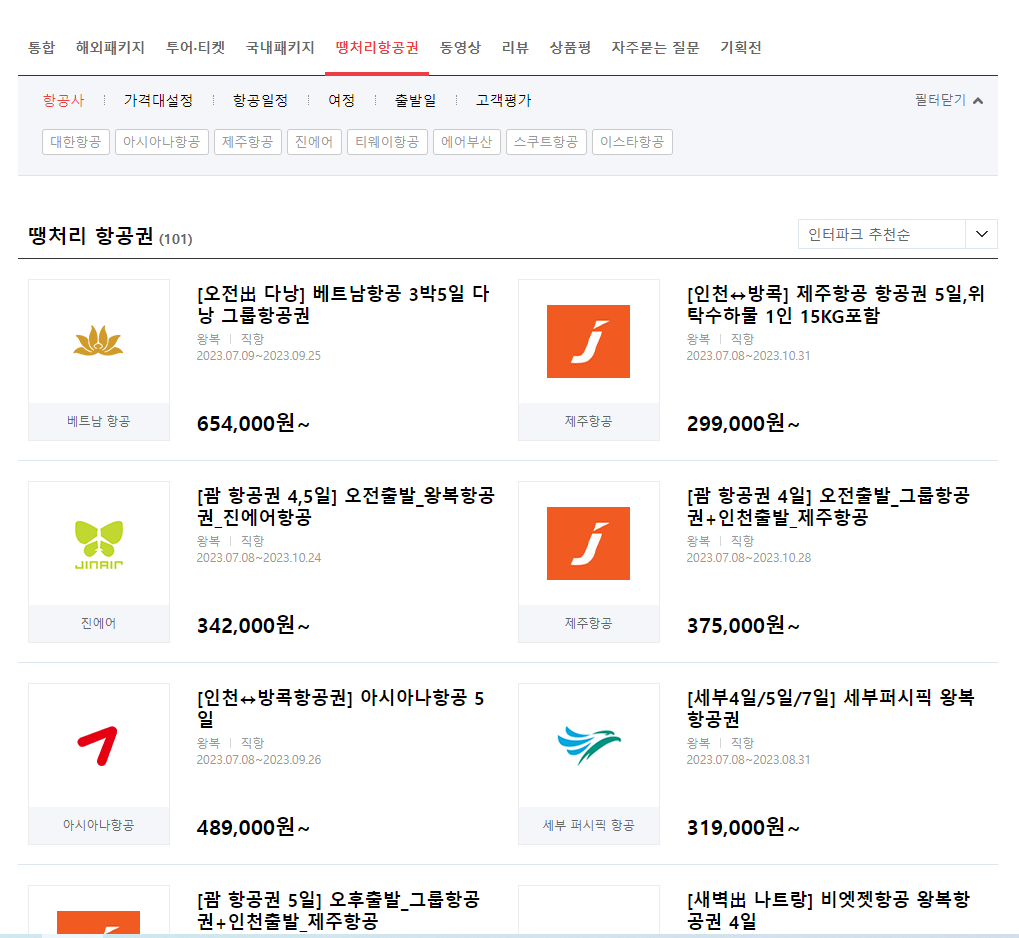The image size is (1019, 938).
Task: Toggle the 대한항공 airline filter
Action: pyautogui.click(x=75, y=142)
